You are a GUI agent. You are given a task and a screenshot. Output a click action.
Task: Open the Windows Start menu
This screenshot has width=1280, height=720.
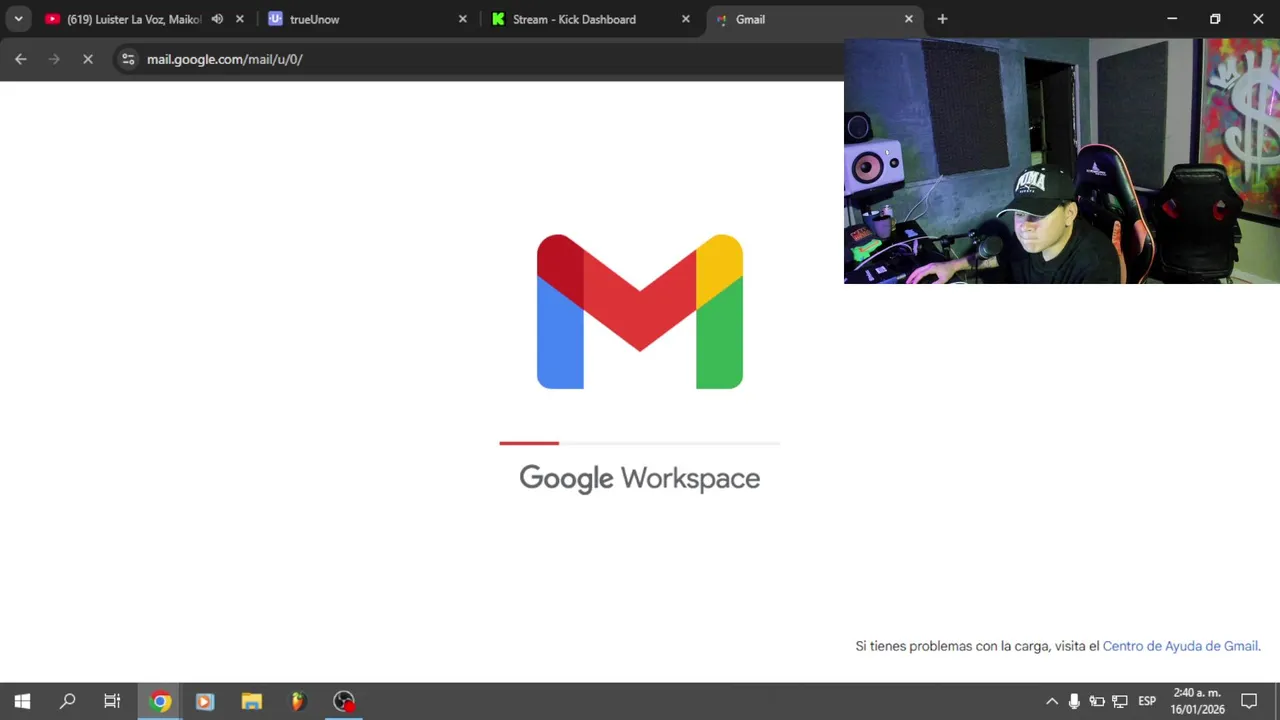(x=22, y=701)
